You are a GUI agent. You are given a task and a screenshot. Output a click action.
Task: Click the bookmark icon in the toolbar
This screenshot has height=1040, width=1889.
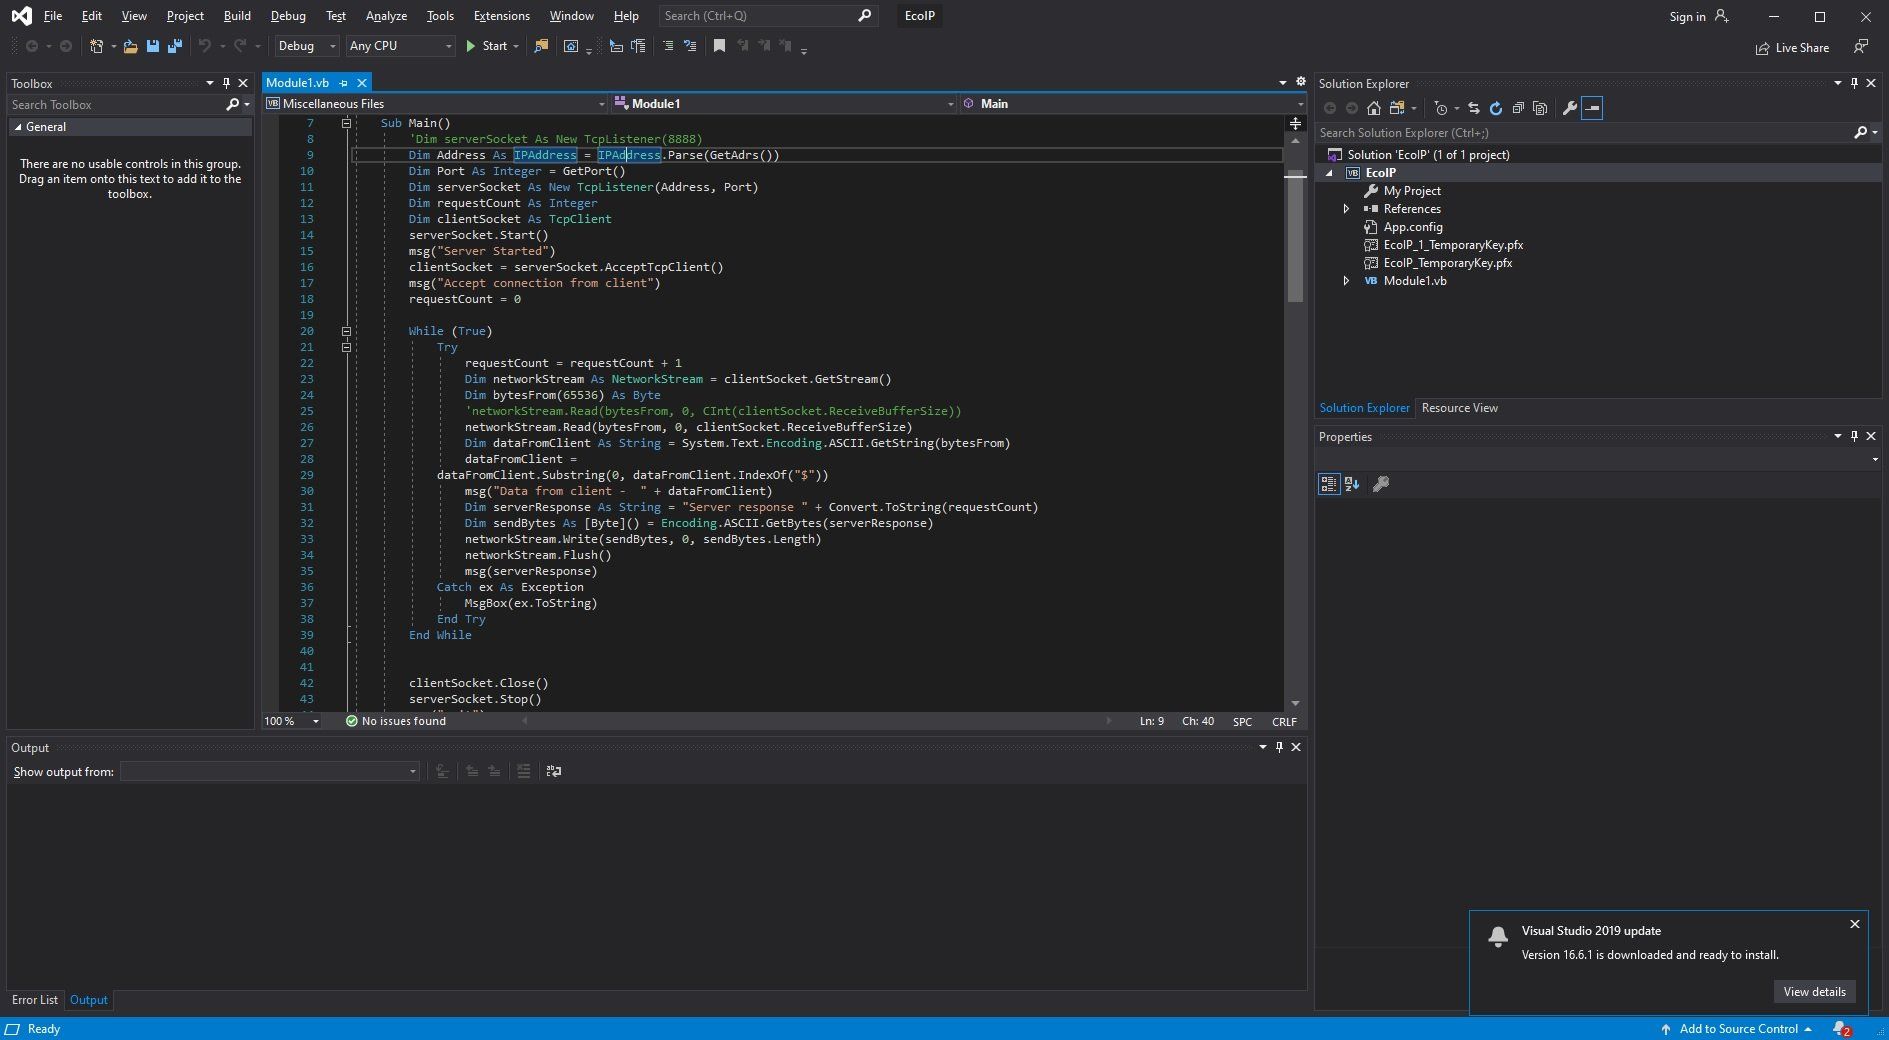tap(719, 46)
